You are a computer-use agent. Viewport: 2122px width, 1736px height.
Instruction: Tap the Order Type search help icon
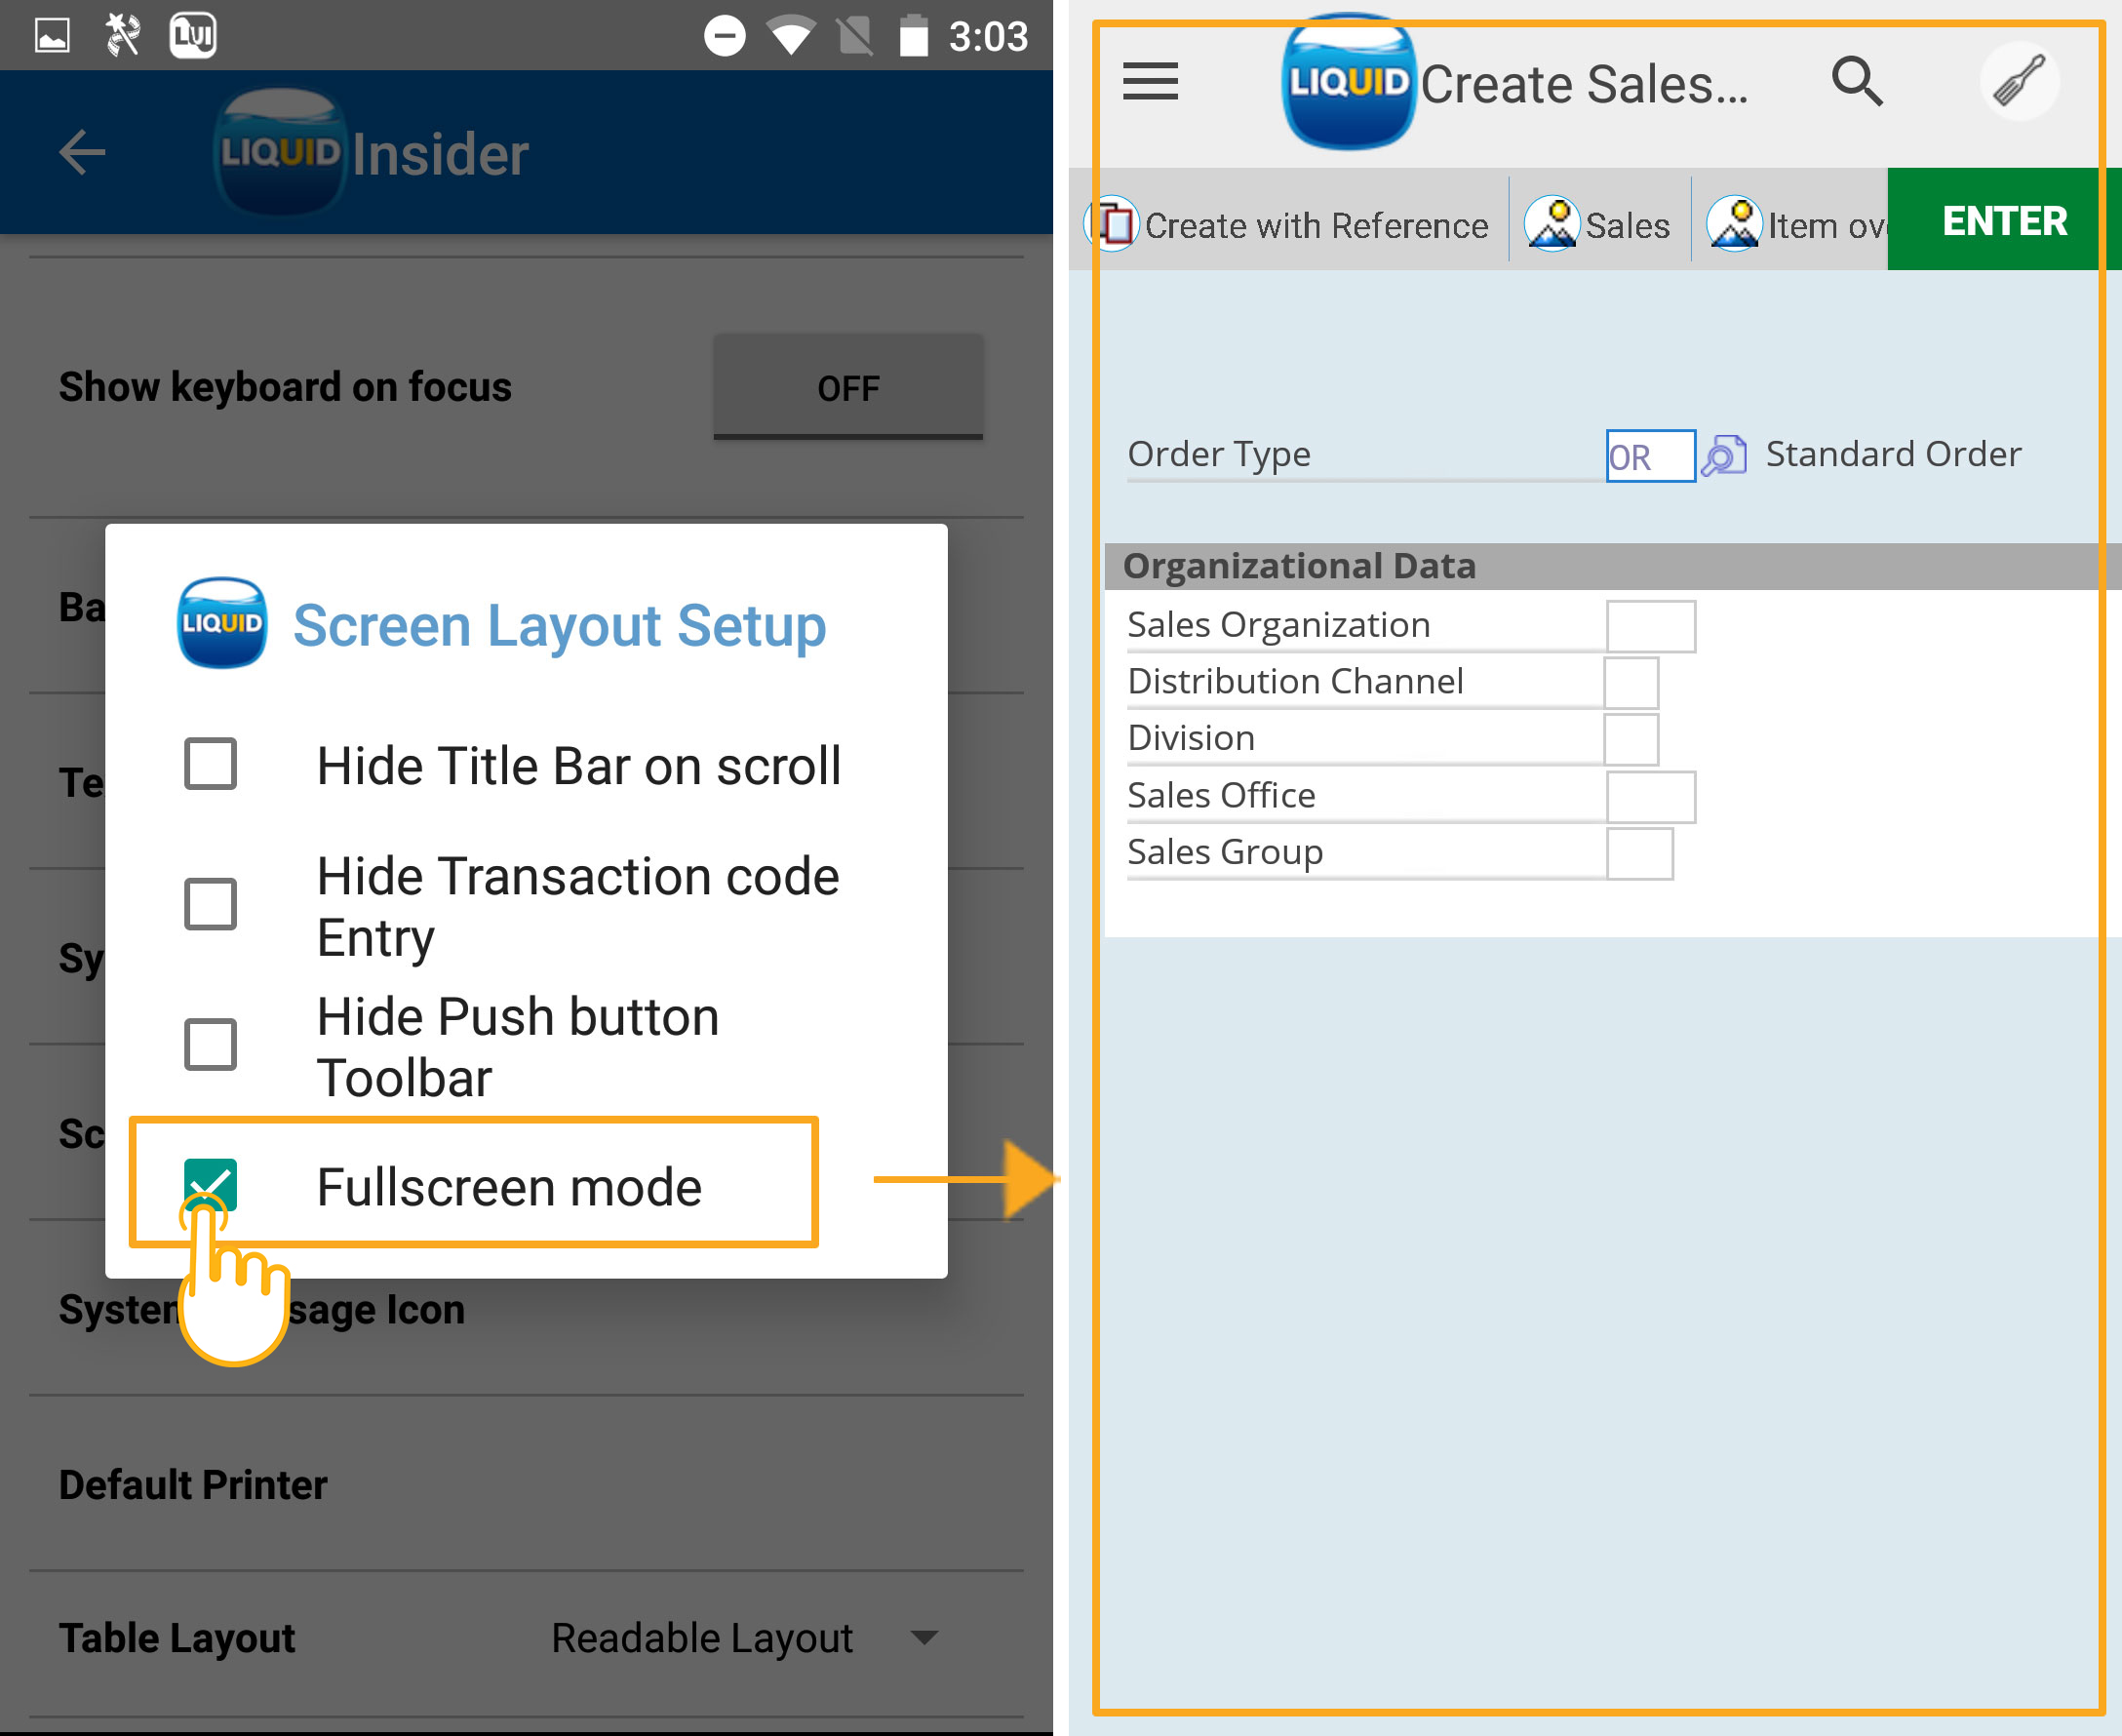[1724, 455]
